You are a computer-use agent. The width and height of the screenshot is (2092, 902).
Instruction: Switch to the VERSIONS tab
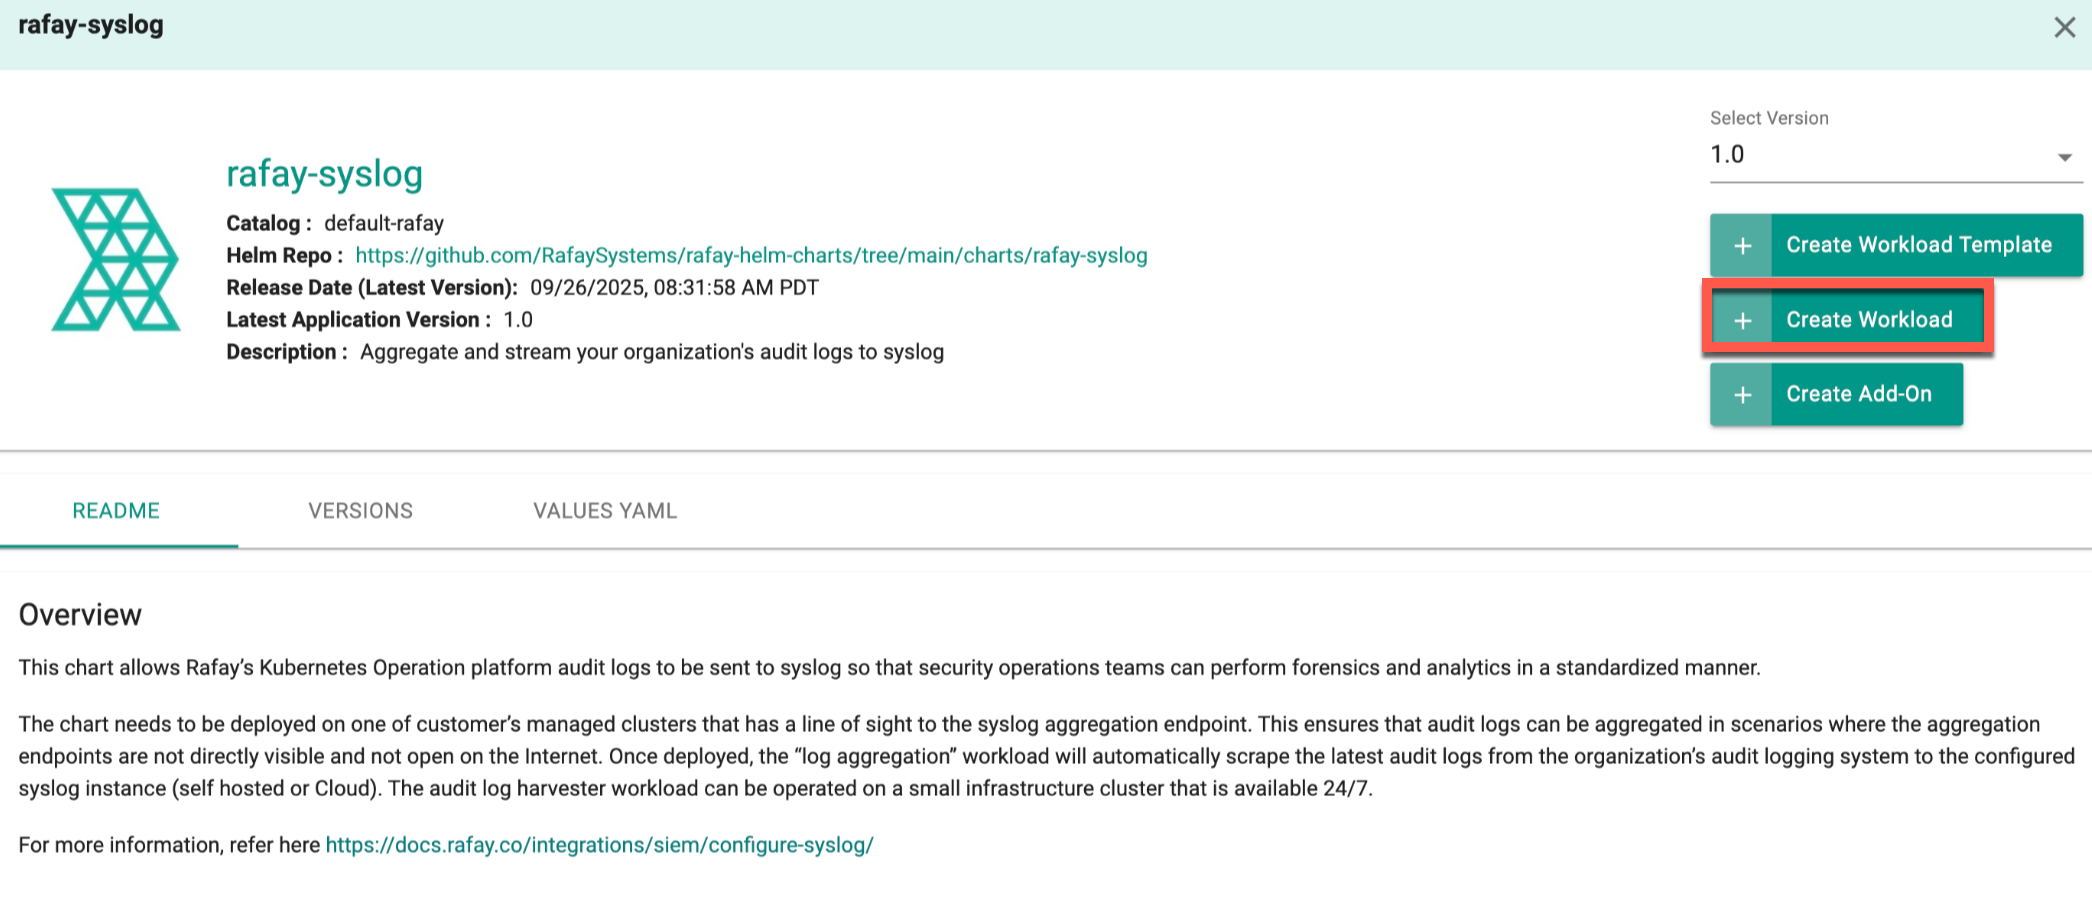[x=360, y=510]
